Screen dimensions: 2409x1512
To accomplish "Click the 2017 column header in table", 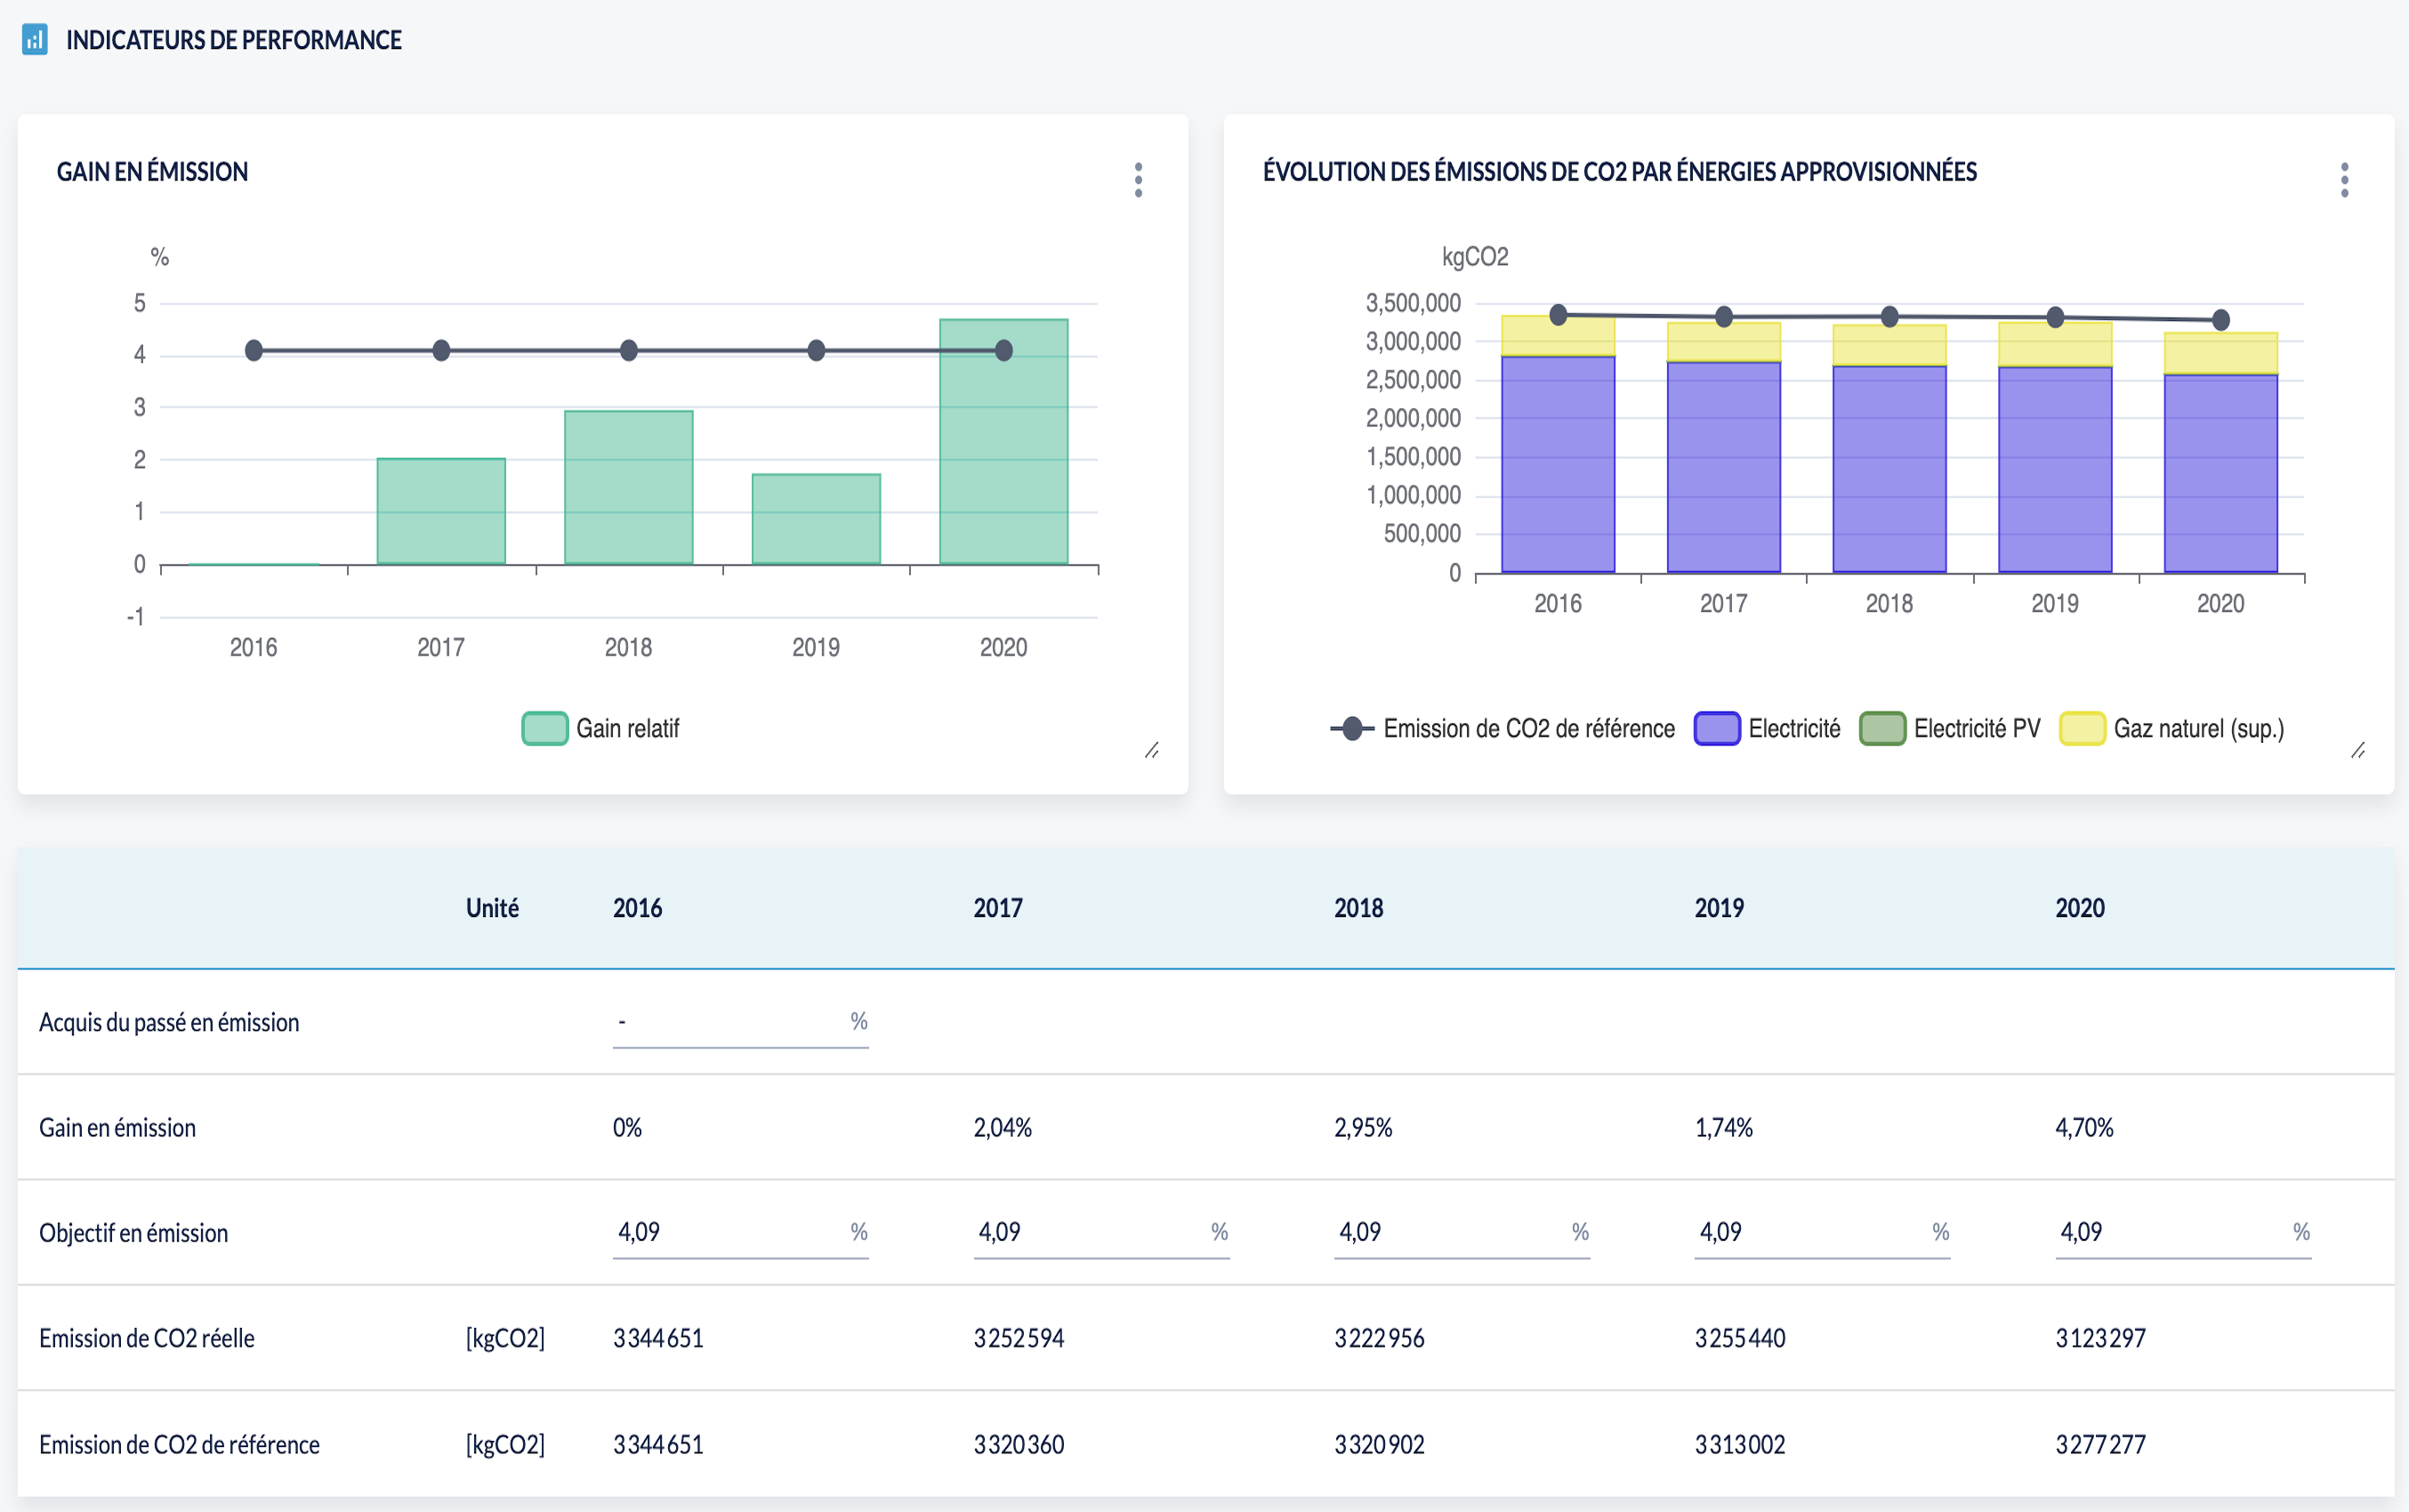I will point(998,908).
